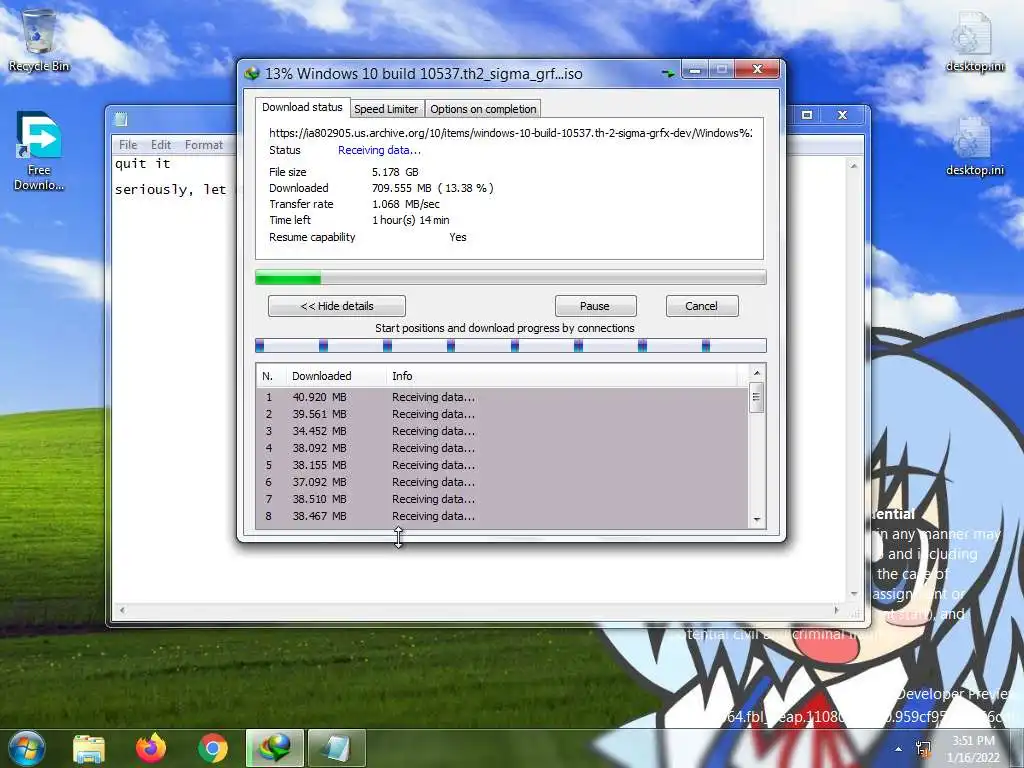Launch Google Chrome from the taskbar
Image resolution: width=1024 pixels, height=768 pixels.
[213, 748]
